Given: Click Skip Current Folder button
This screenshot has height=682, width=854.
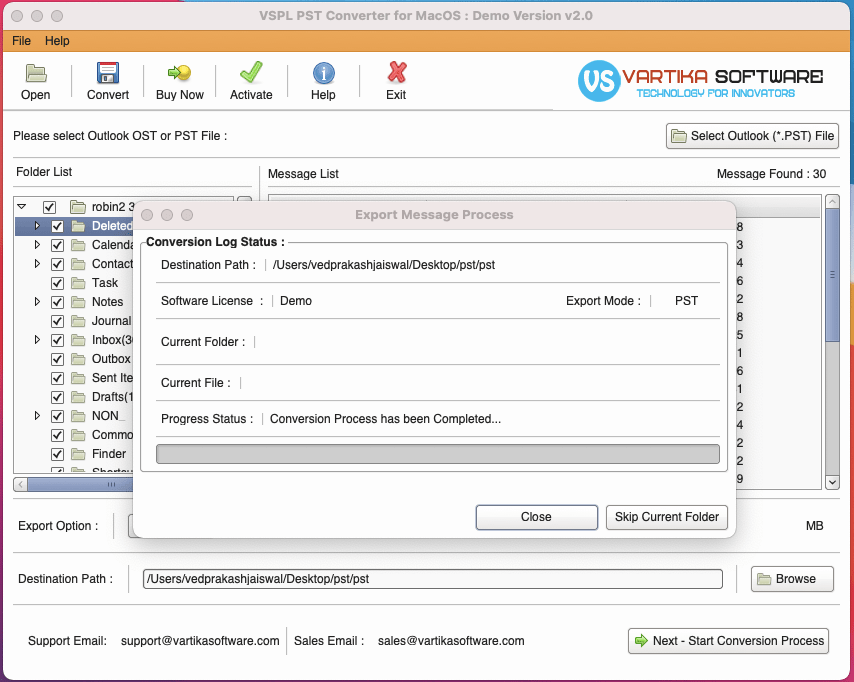Looking at the screenshot, I should 667,517.
